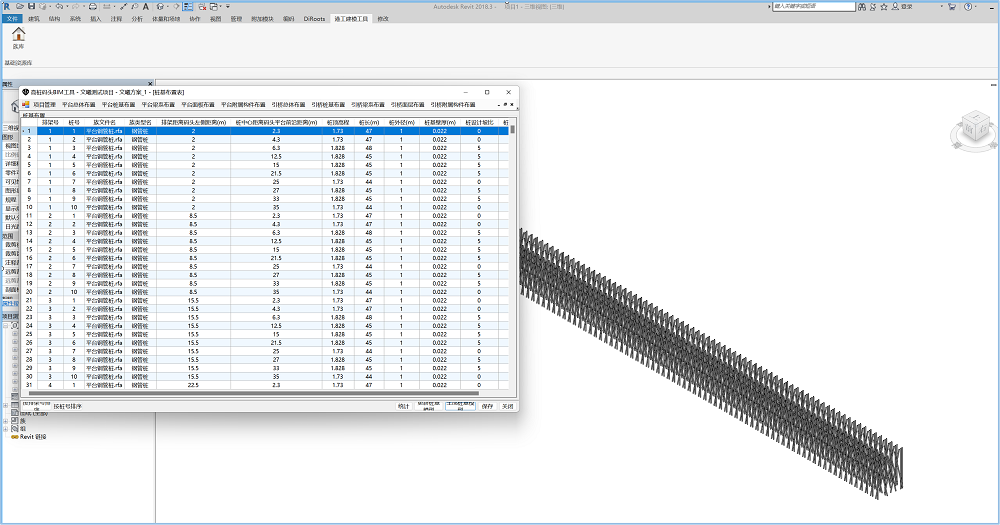Click the Print icon in quick access toolbar
1000x525 pixels.
coord(92,6)
